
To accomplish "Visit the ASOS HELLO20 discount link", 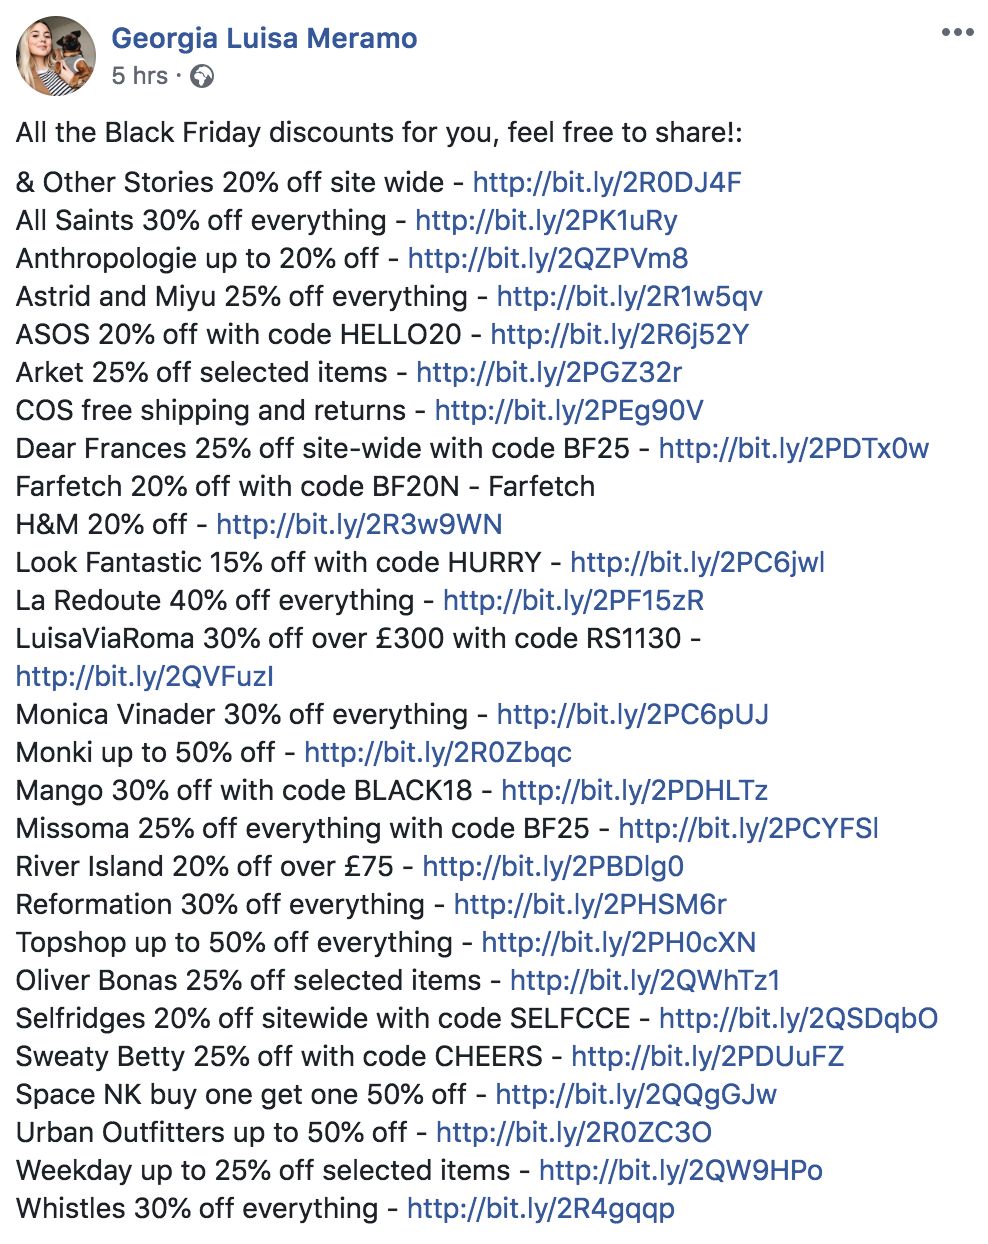I will (620, 335).
